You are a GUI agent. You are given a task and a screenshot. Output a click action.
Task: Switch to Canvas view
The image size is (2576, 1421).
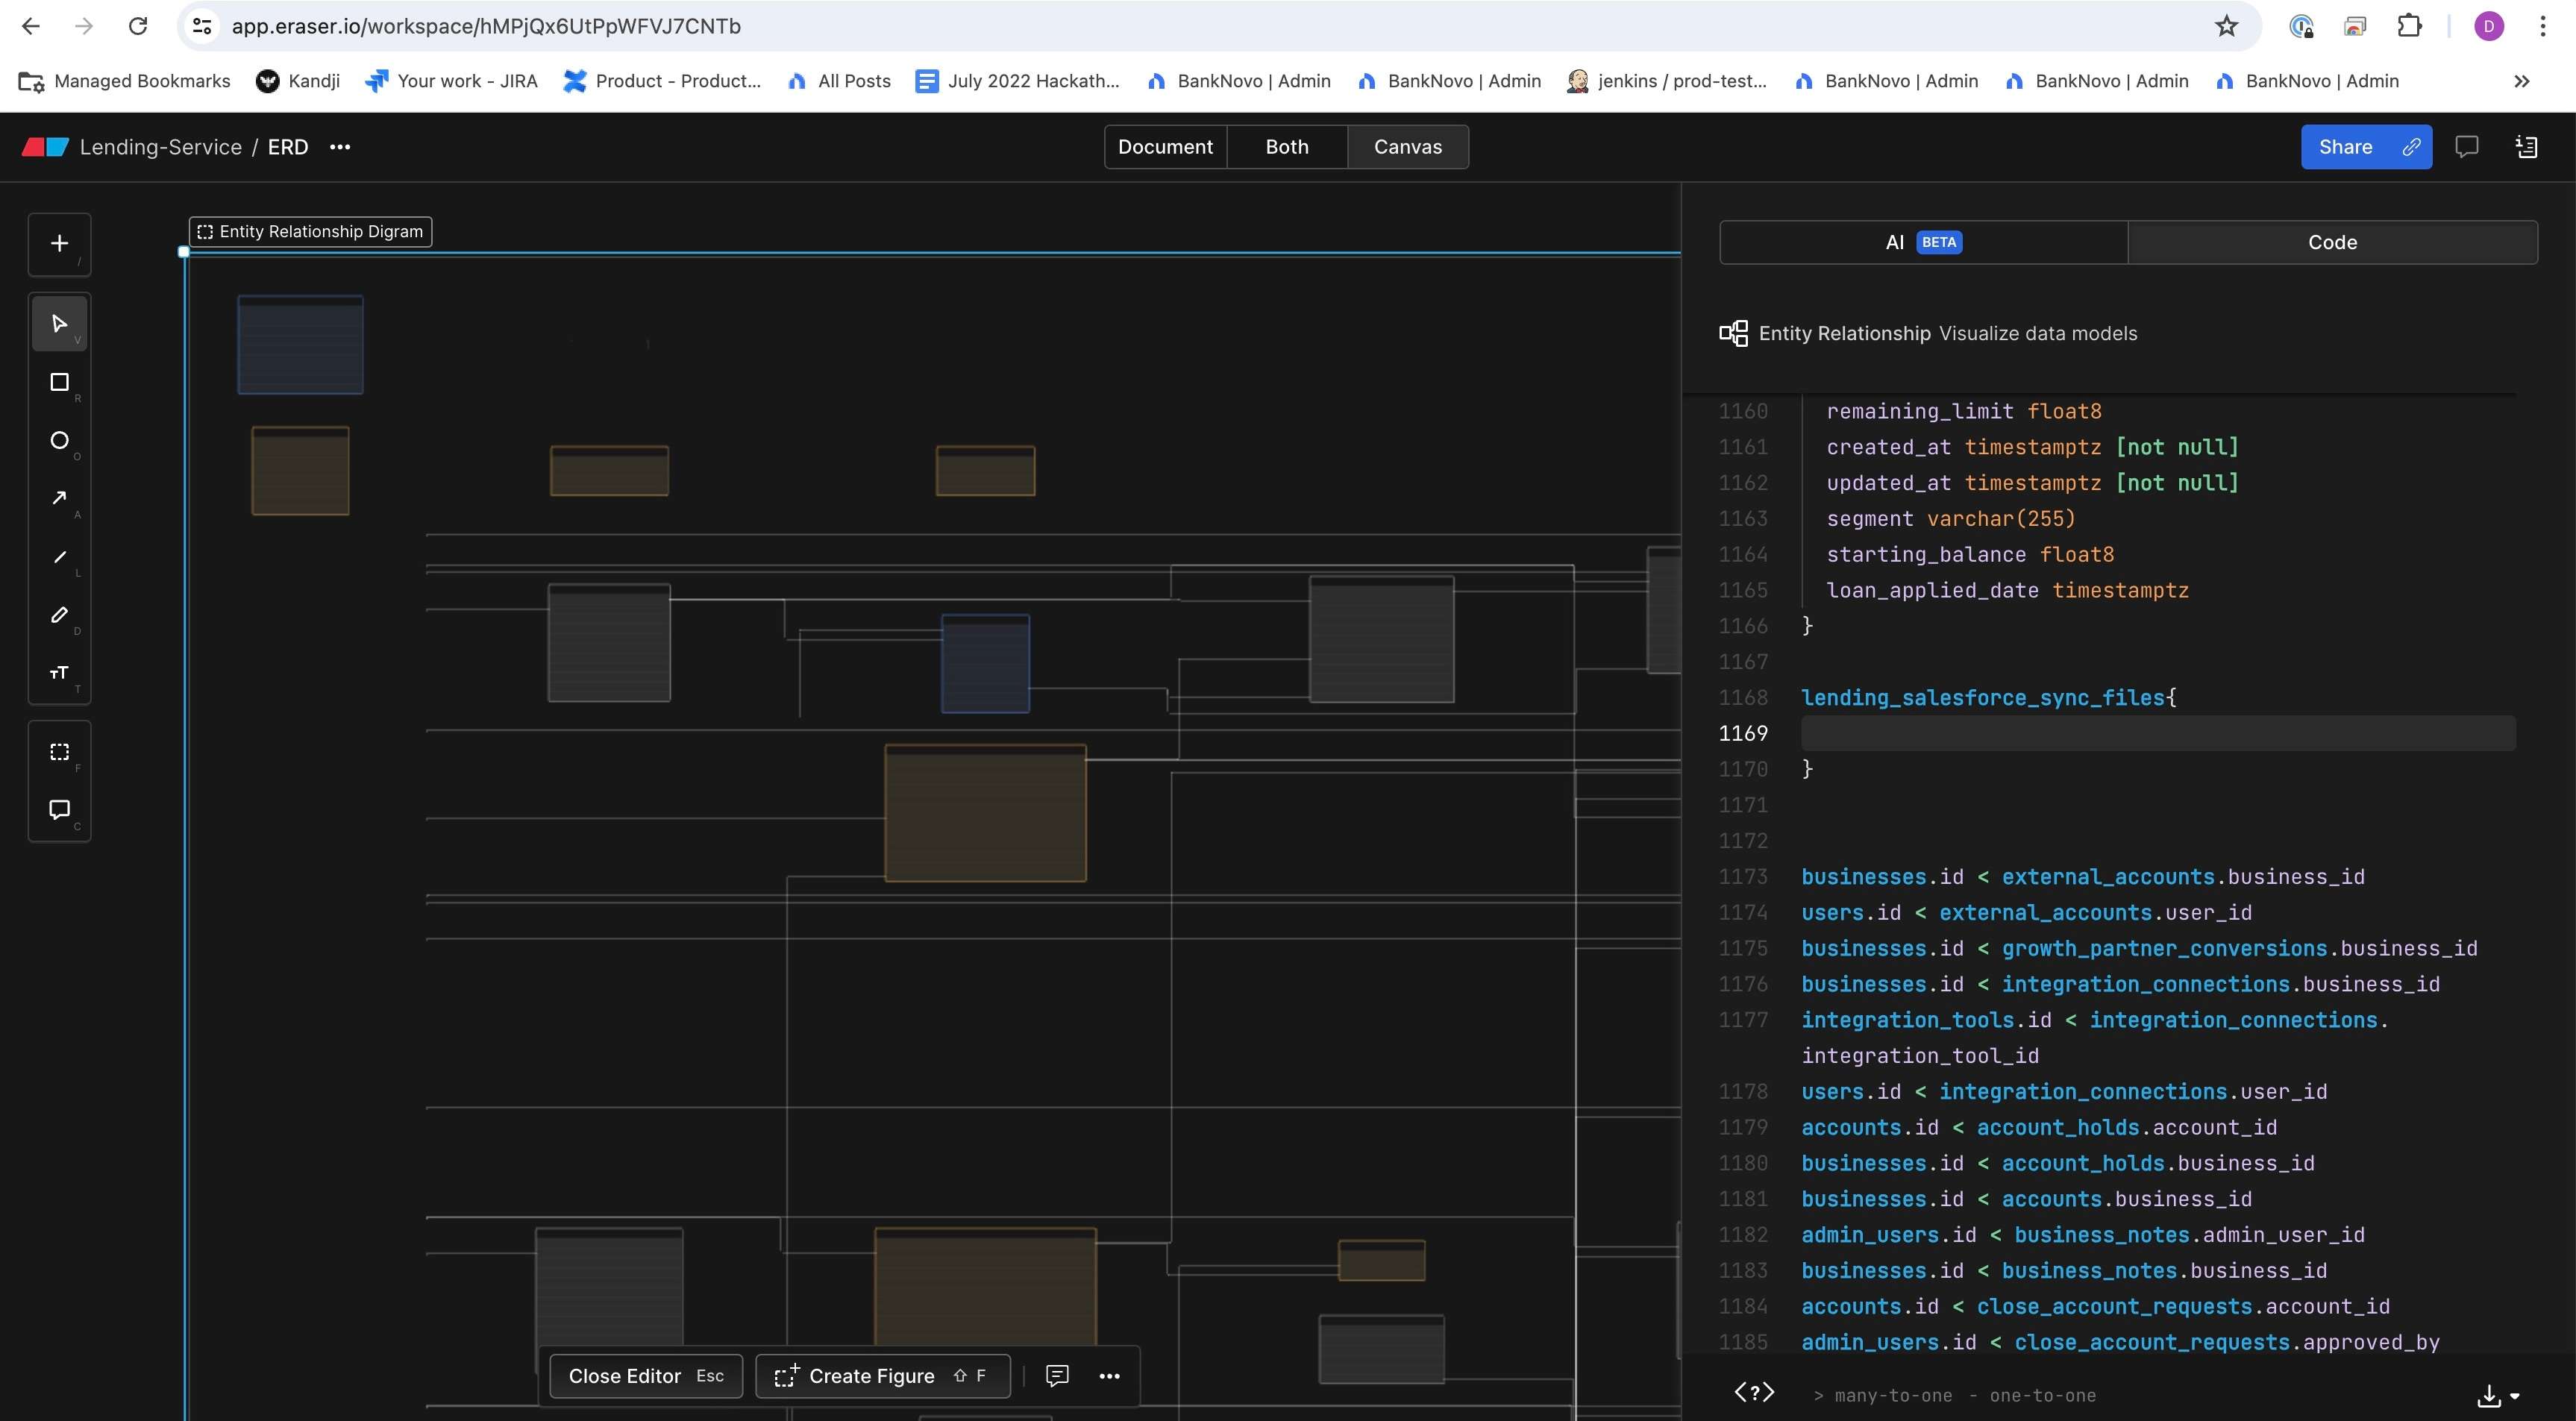[1407, 147]
